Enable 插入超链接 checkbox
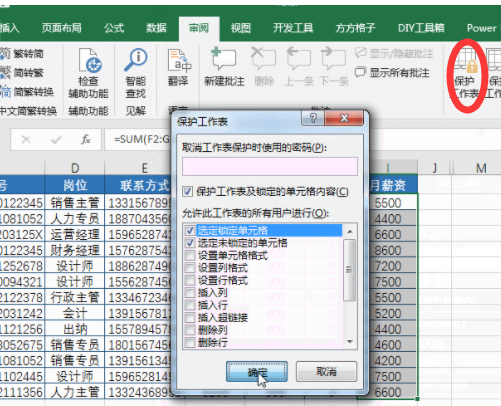This screenshot has height=406, width=501. pos(190,318)
